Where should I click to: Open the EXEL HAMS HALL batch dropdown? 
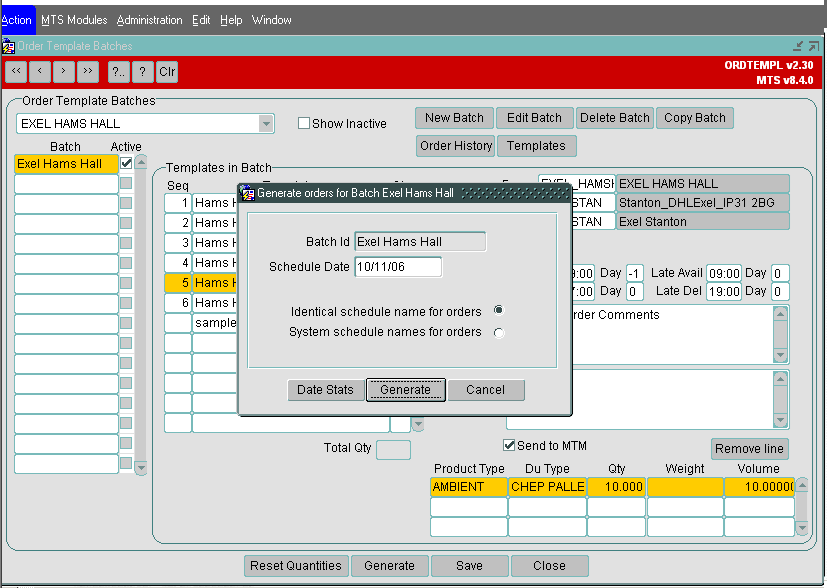click(x=266, y=124)
